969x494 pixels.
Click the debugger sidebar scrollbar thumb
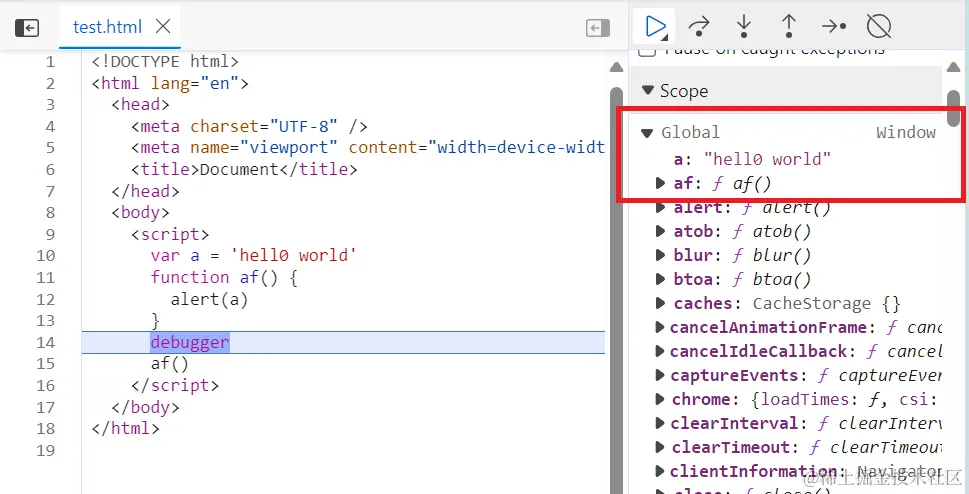coord(954,108)
